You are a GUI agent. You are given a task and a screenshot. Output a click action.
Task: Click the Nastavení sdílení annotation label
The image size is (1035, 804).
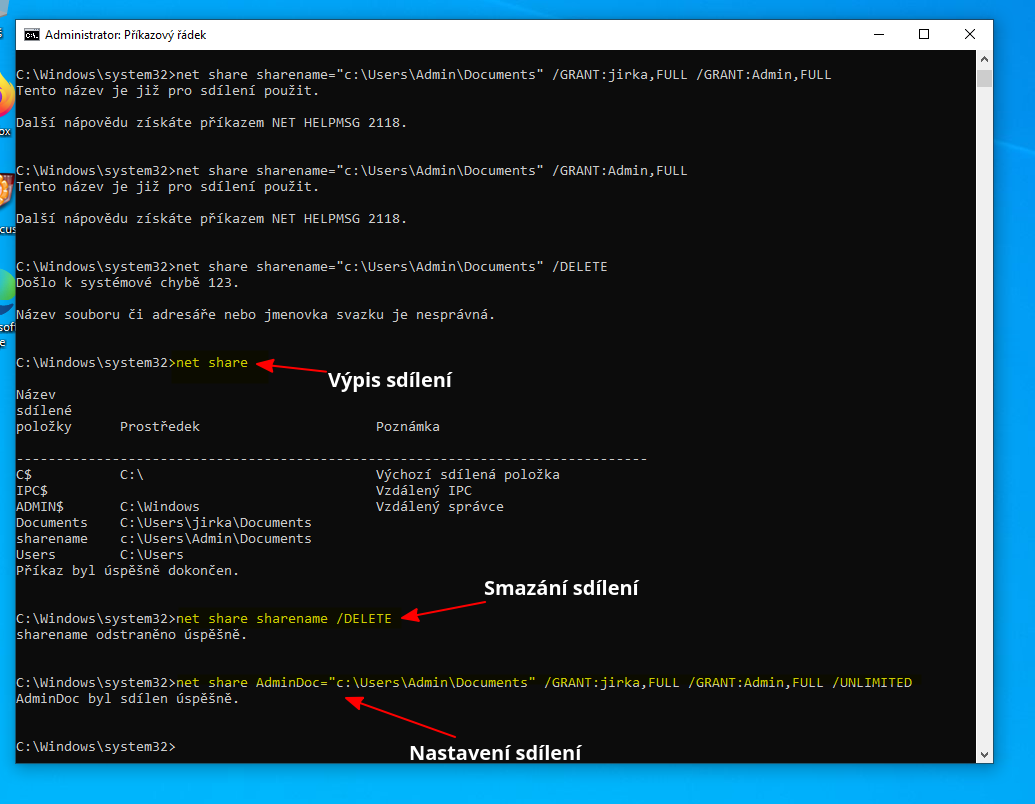[496, 753]
